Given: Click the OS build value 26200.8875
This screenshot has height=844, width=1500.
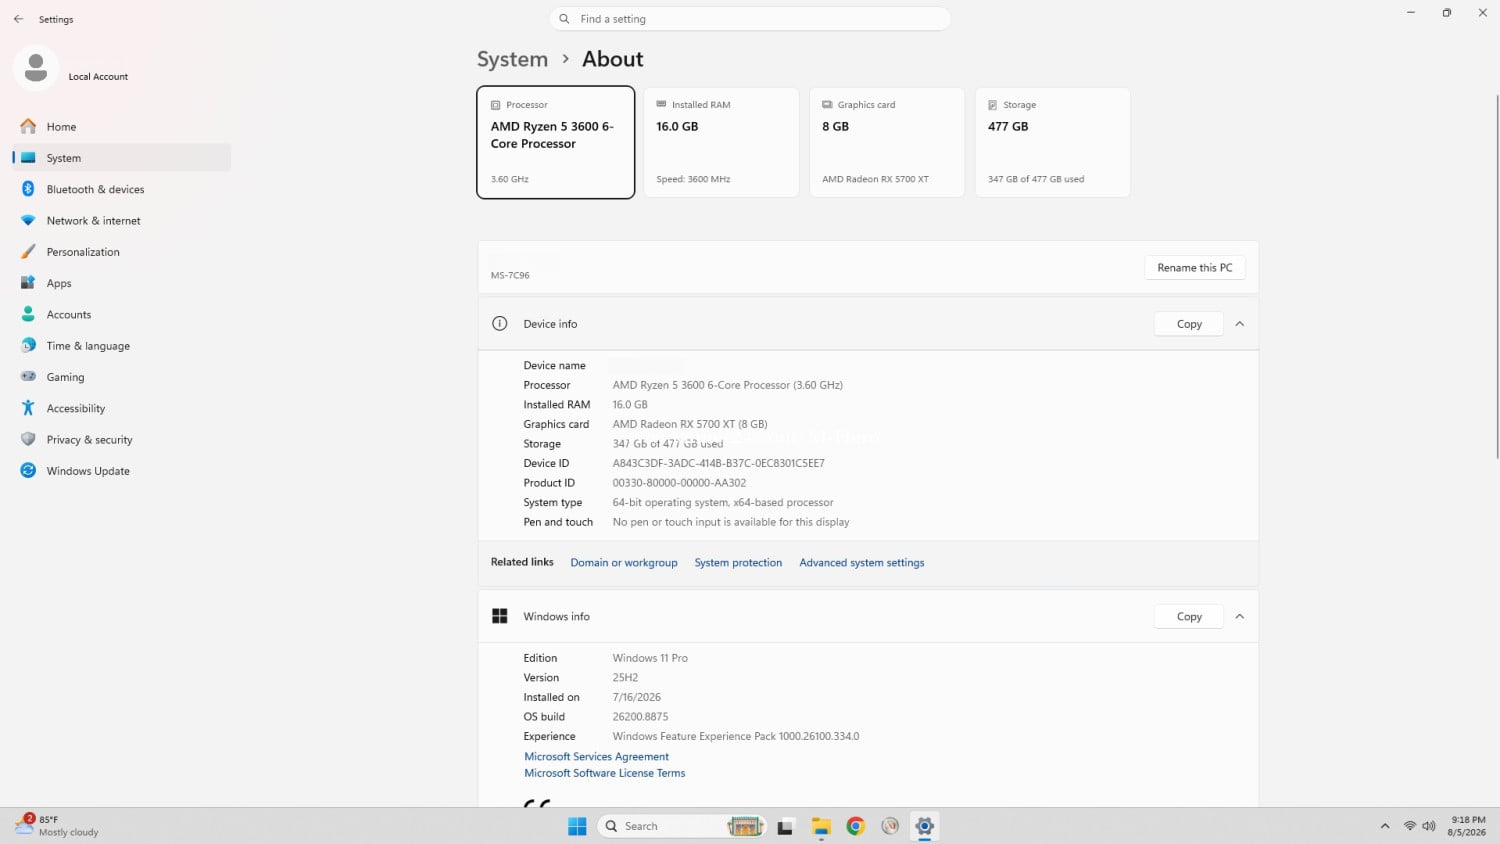Looking at the screenshot, I should click(640, 717).
